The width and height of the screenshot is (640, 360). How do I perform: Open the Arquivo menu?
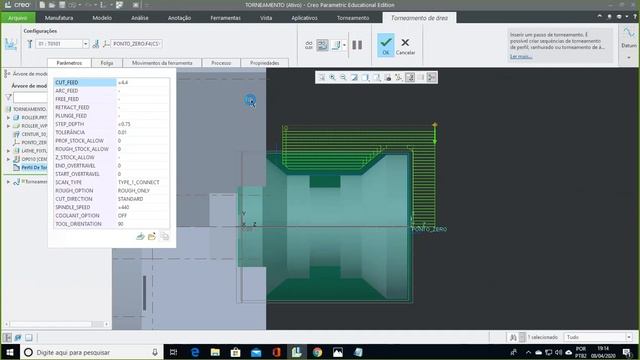click(18, 18)
